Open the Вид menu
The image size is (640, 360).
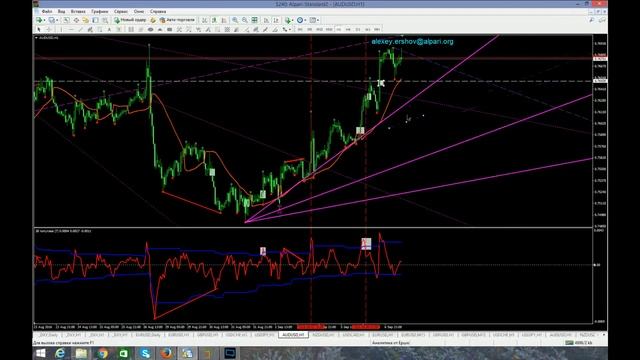point(61,11)
